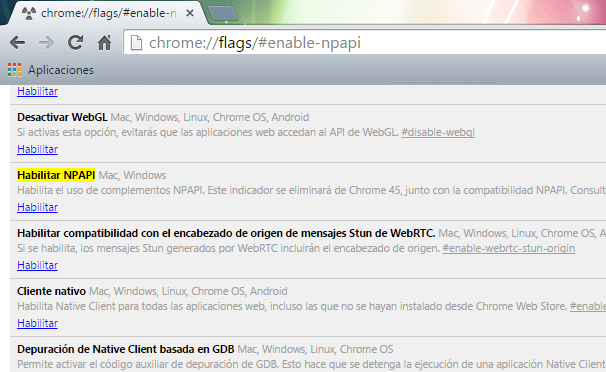The height and width of the screenshot is (372, 606).
Task: Click the forward navigation arrow
Action: pos(46,42)
